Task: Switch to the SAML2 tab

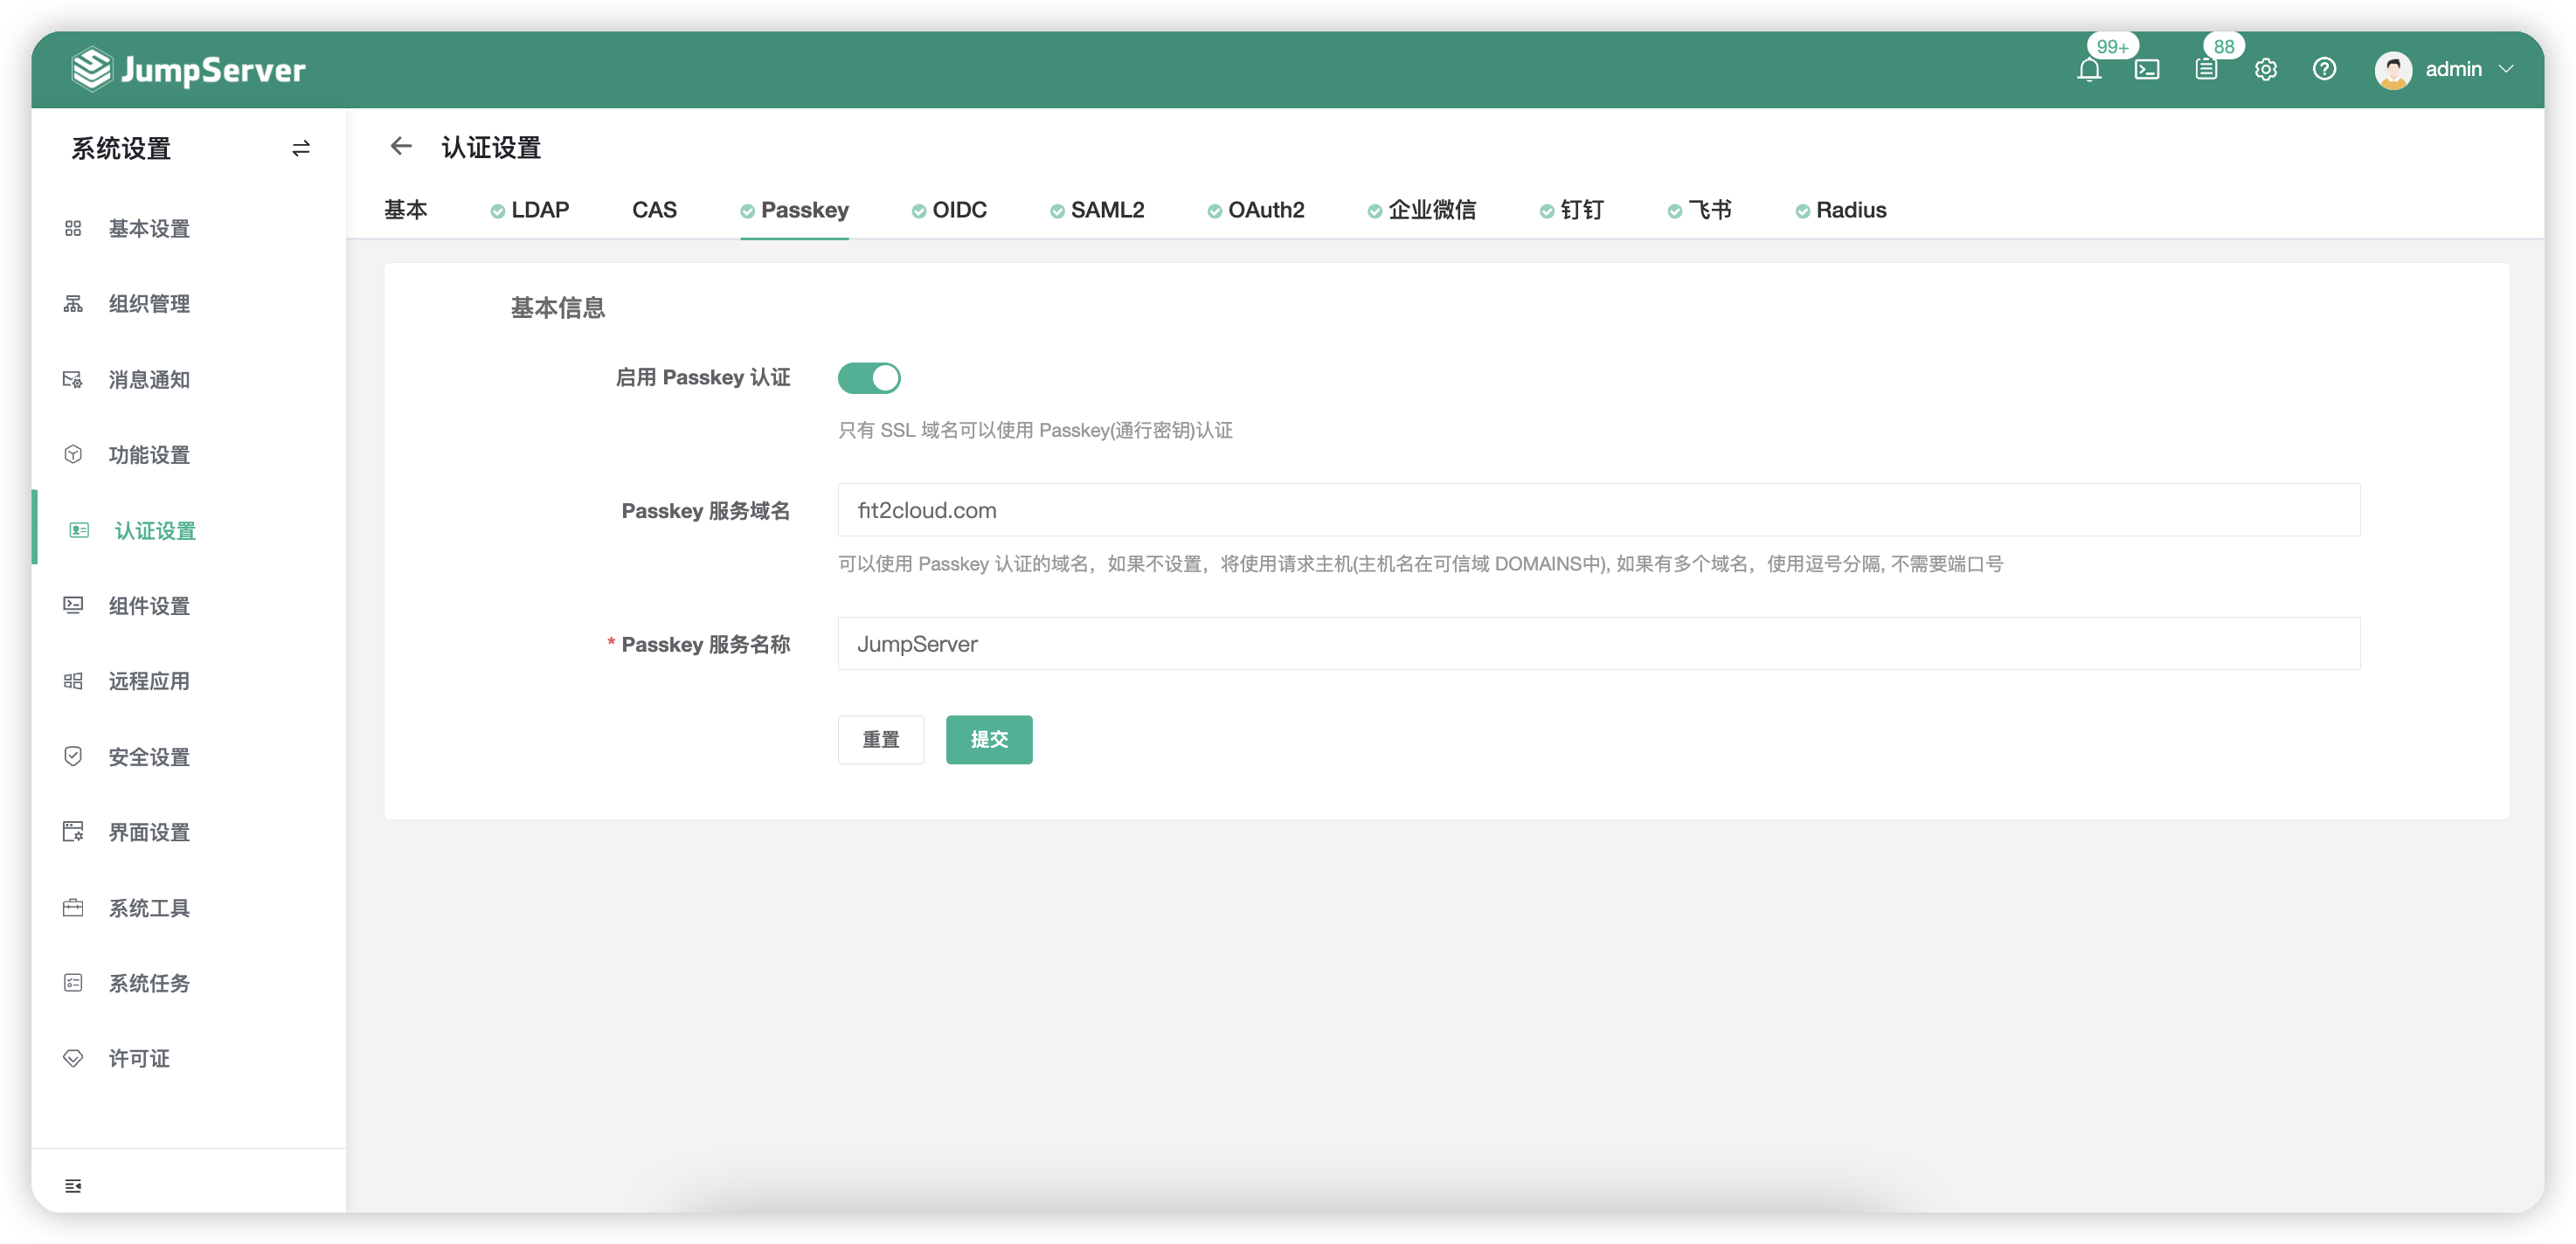Action: pyautogui.click(x=1097, y=210)
